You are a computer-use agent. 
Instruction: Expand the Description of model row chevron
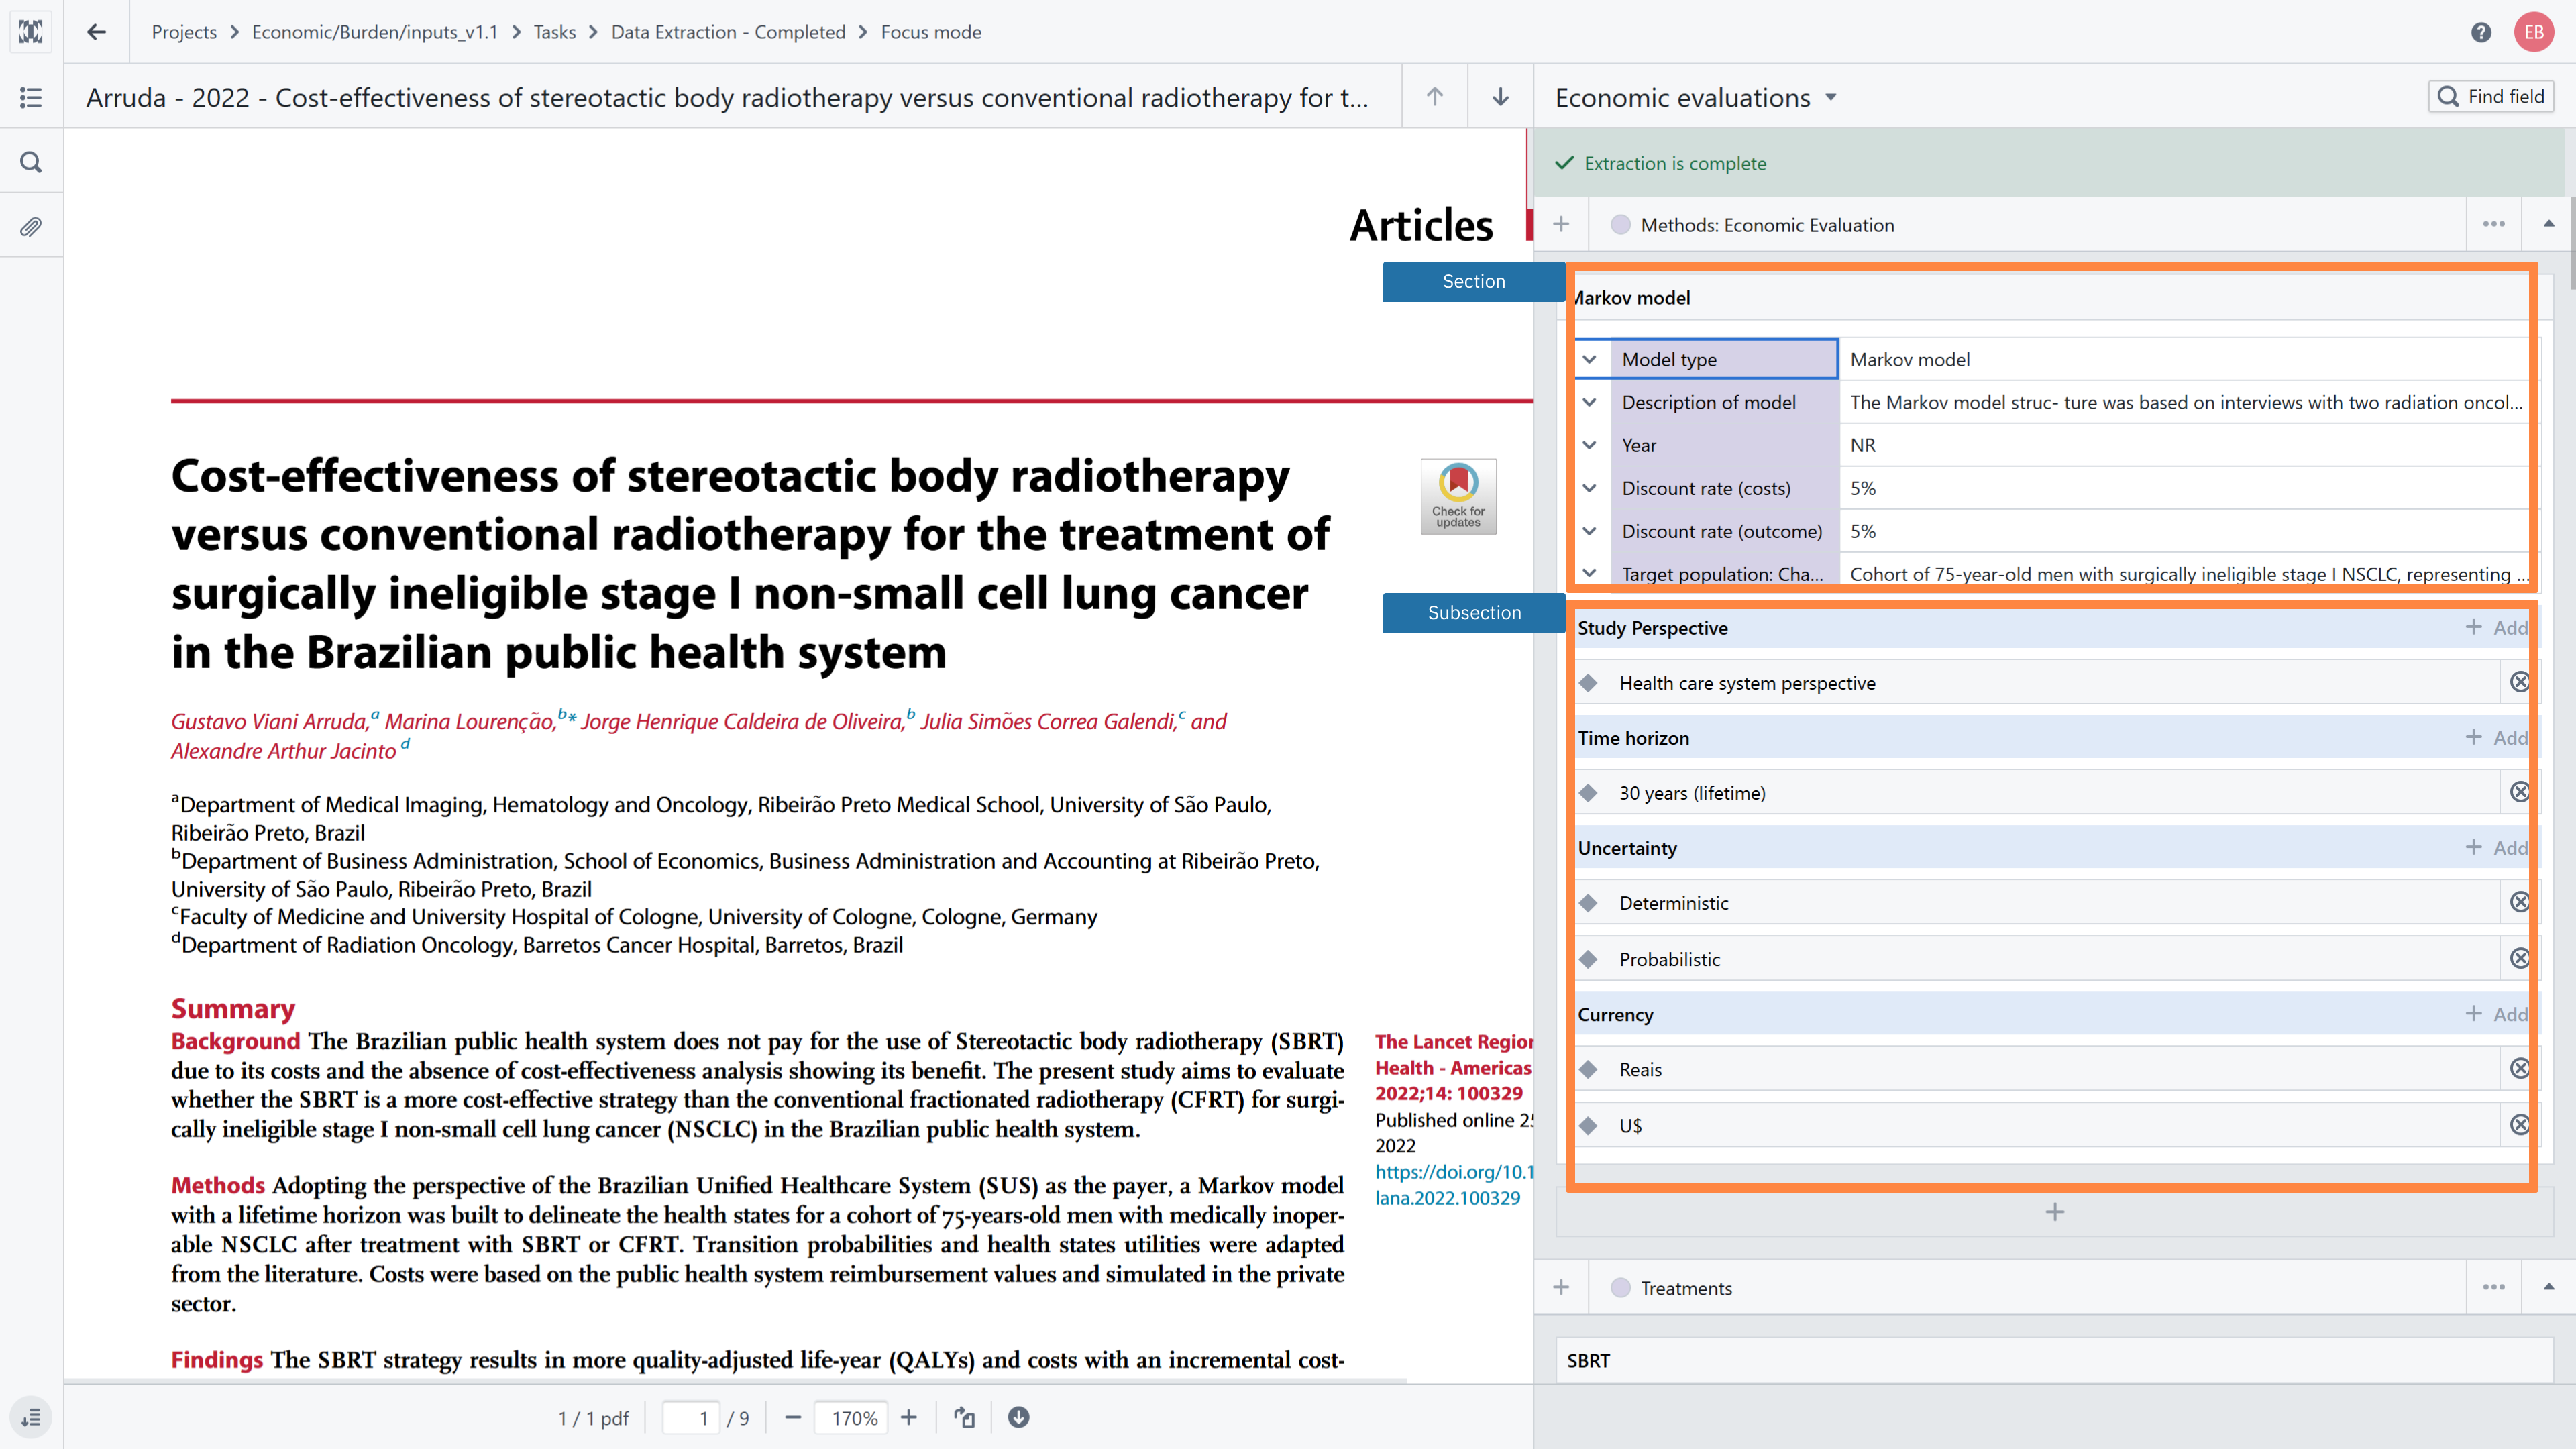(x=1590, y=402)
